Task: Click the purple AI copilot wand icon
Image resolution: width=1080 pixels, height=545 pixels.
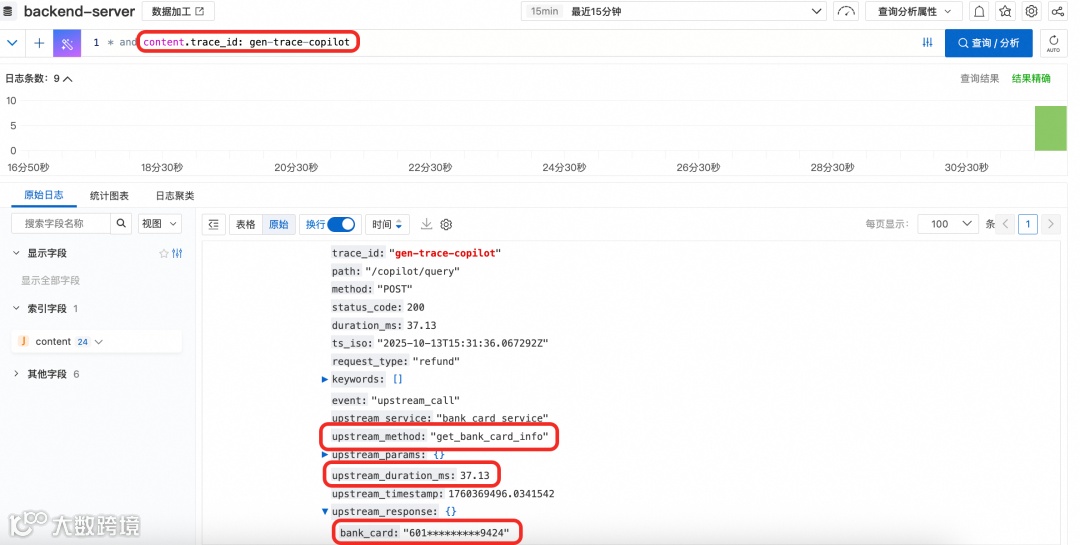Action: (67, 43)
